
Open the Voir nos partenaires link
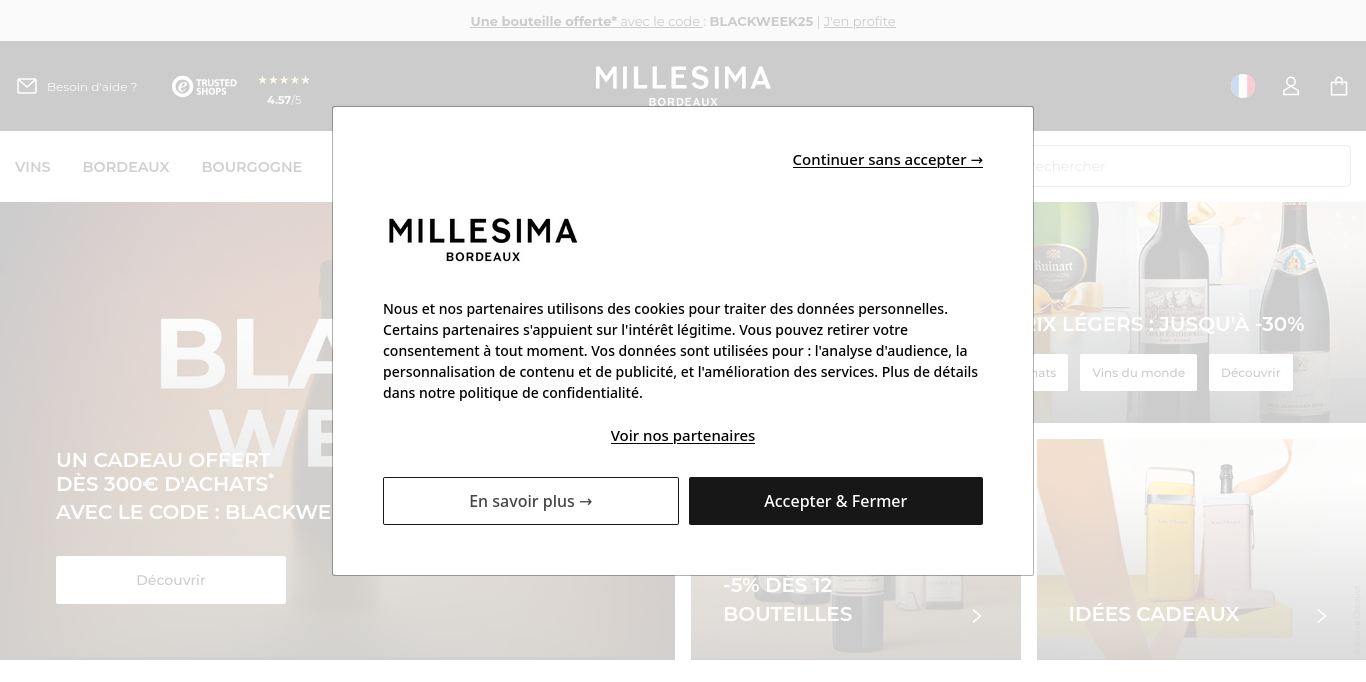point(683,436)
